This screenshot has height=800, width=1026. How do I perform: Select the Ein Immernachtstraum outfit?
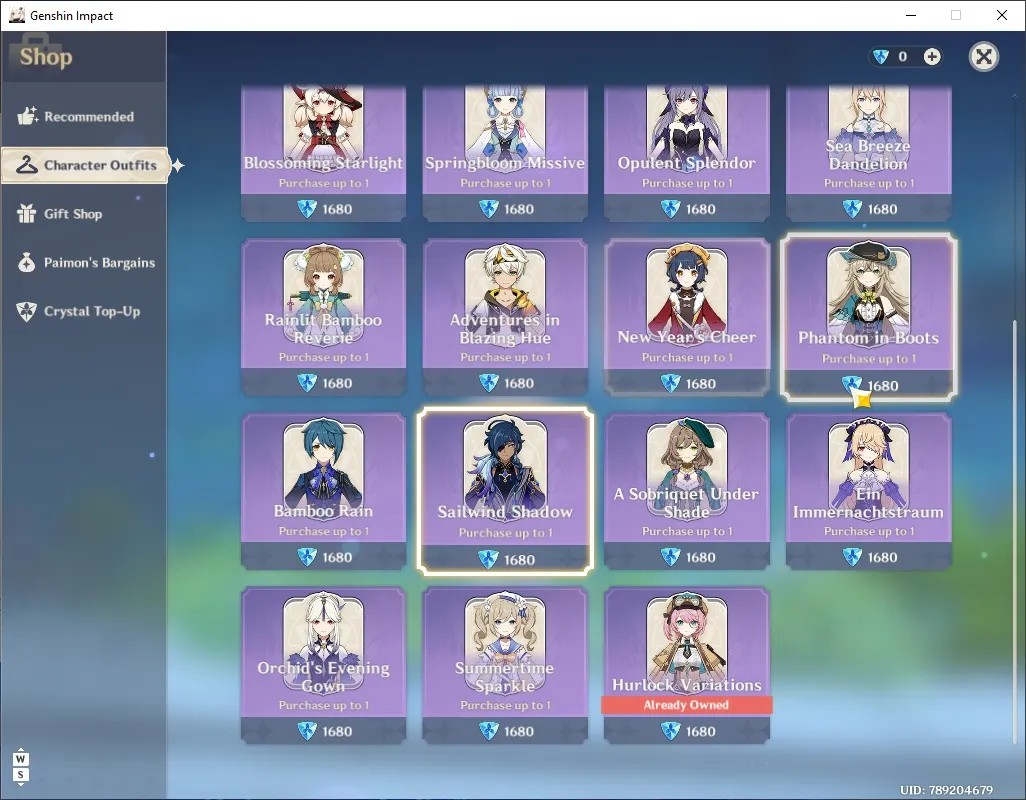click(x=868, y=491)
